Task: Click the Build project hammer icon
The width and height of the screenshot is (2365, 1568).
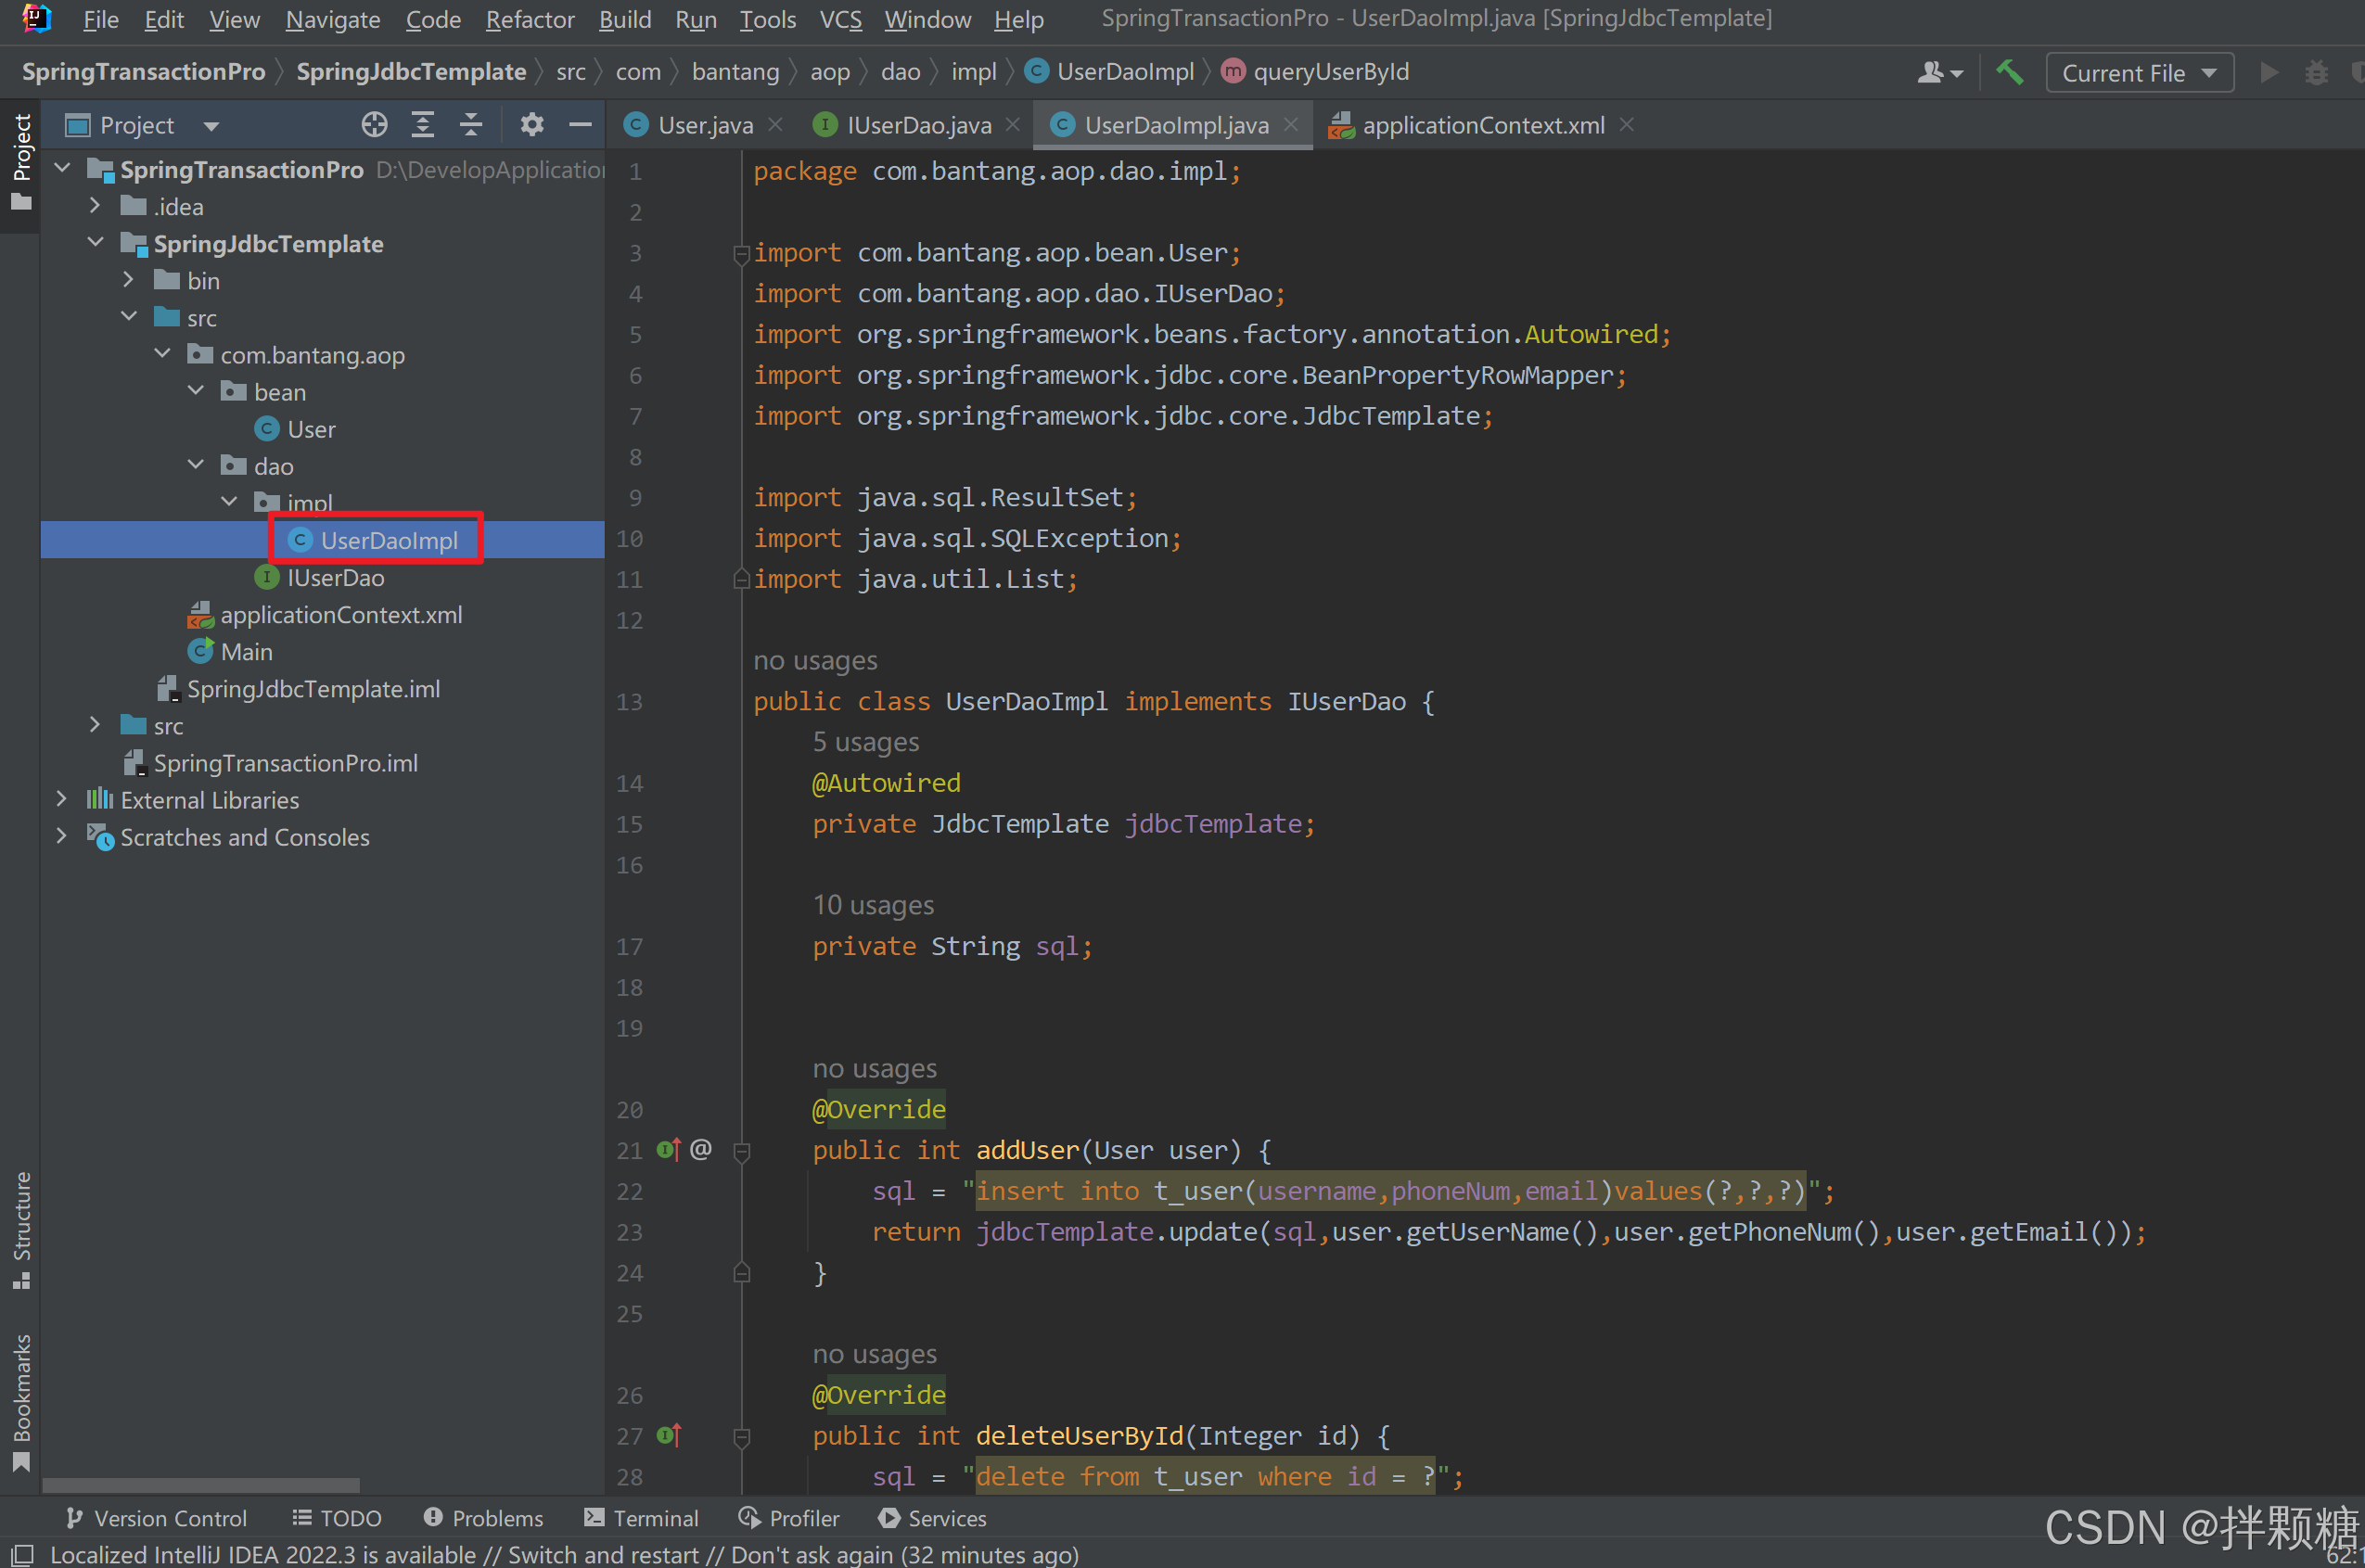Action: pyautogui.click(x=2009, y=72)
